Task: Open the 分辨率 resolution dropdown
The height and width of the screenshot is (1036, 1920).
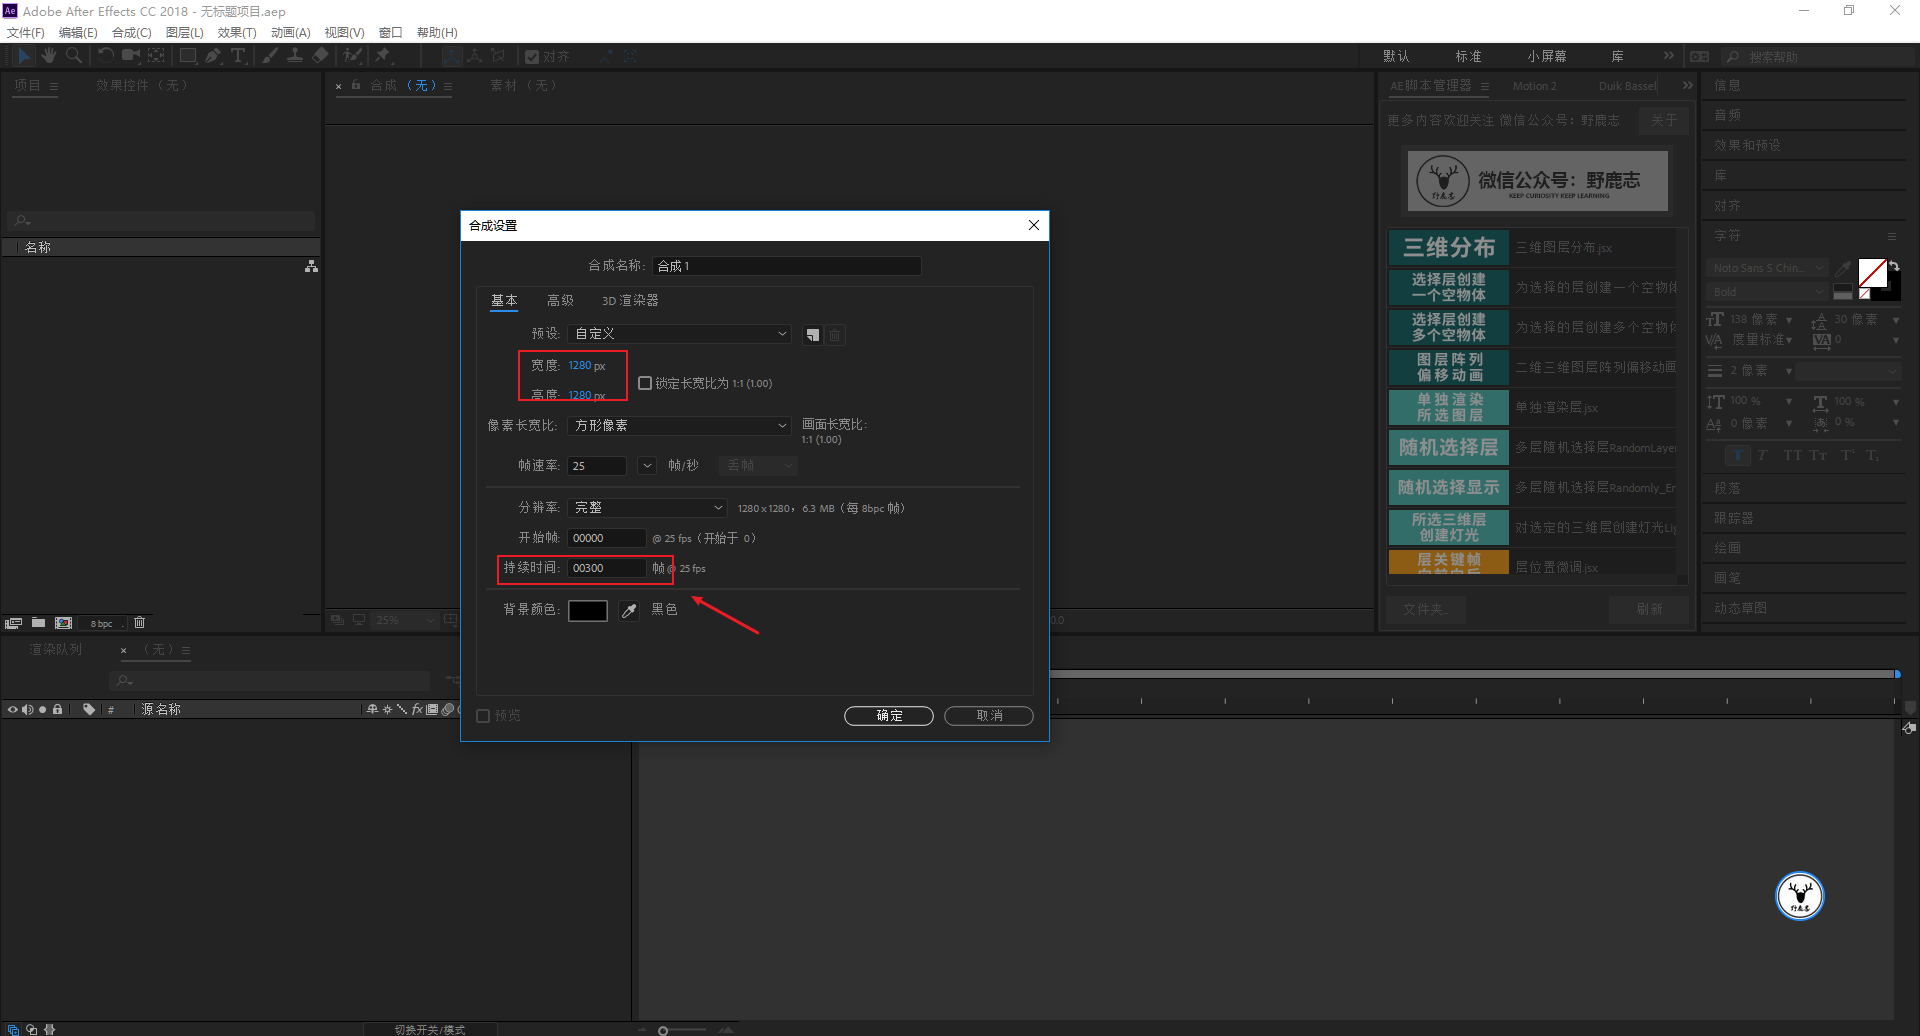Action: click(648, 508)
